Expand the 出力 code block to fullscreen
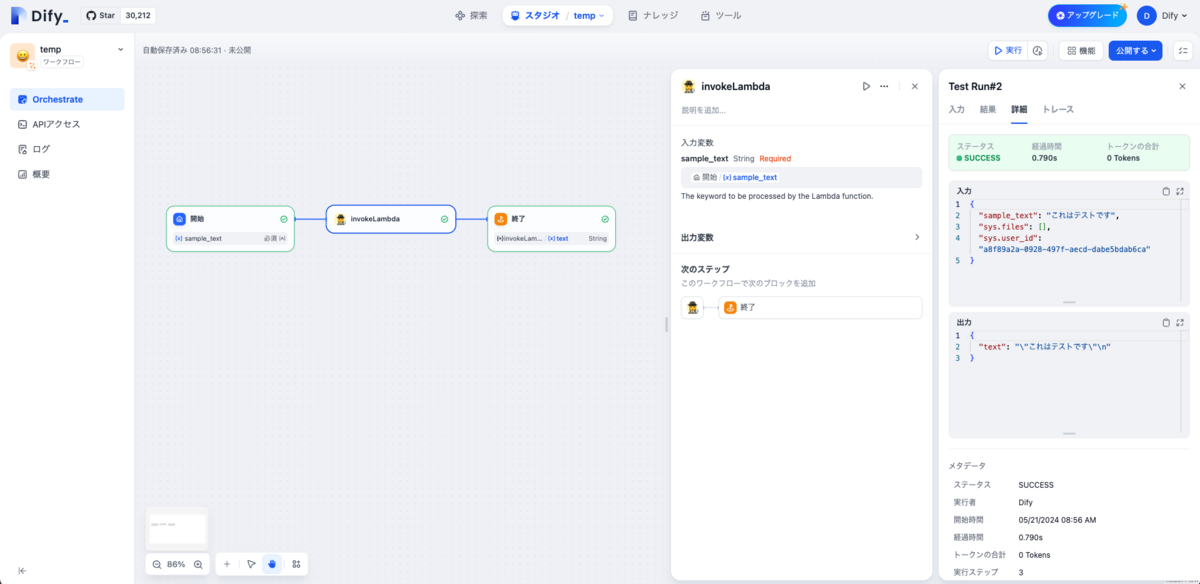Viewport: 1200px width, 584px height. point(1180,322)
